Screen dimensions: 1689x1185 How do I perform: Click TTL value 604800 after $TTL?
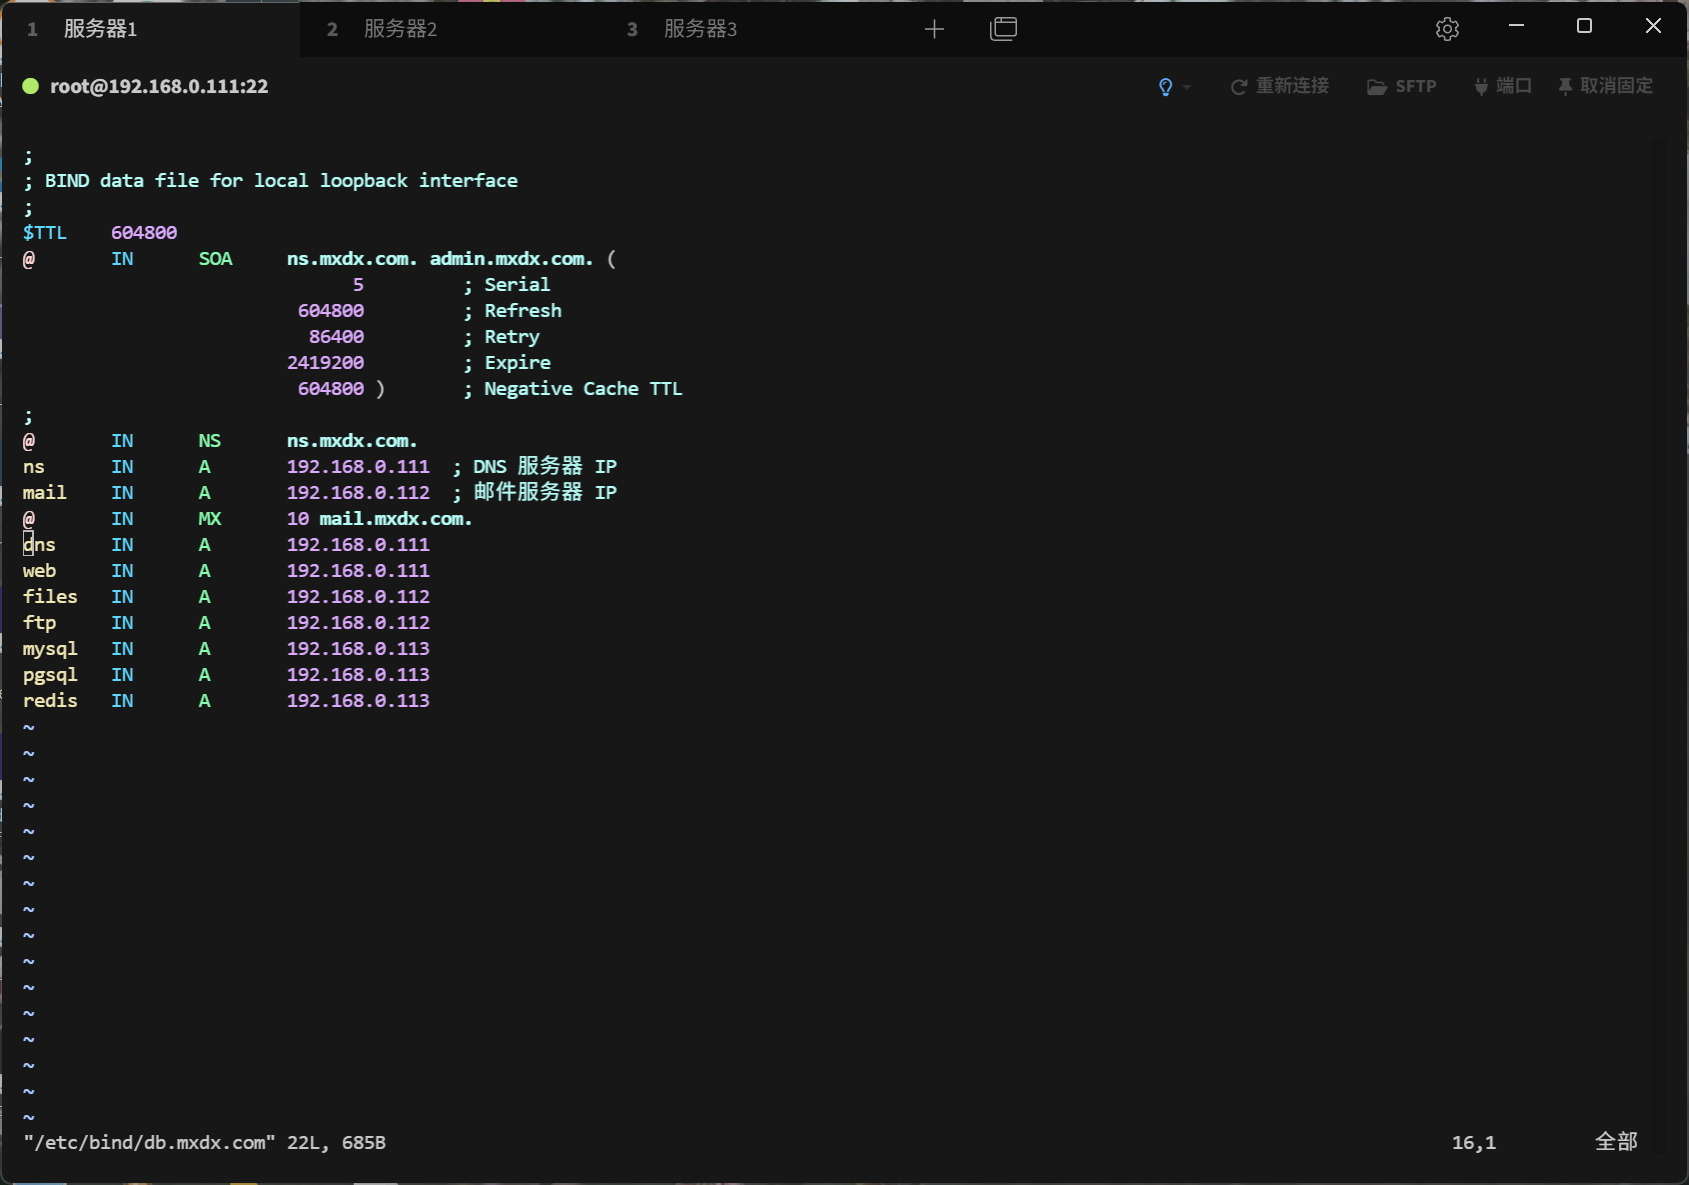coord(144,232)
